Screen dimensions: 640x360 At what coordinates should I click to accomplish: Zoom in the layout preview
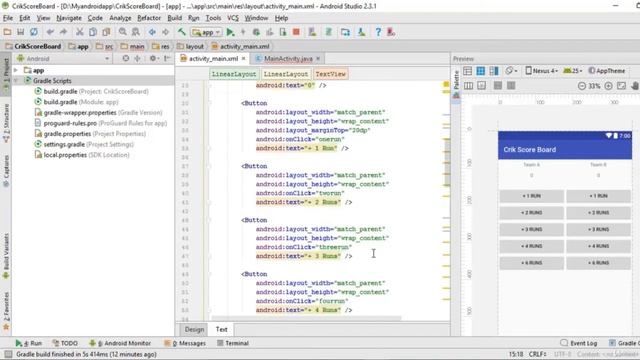[x=608, y=86]
